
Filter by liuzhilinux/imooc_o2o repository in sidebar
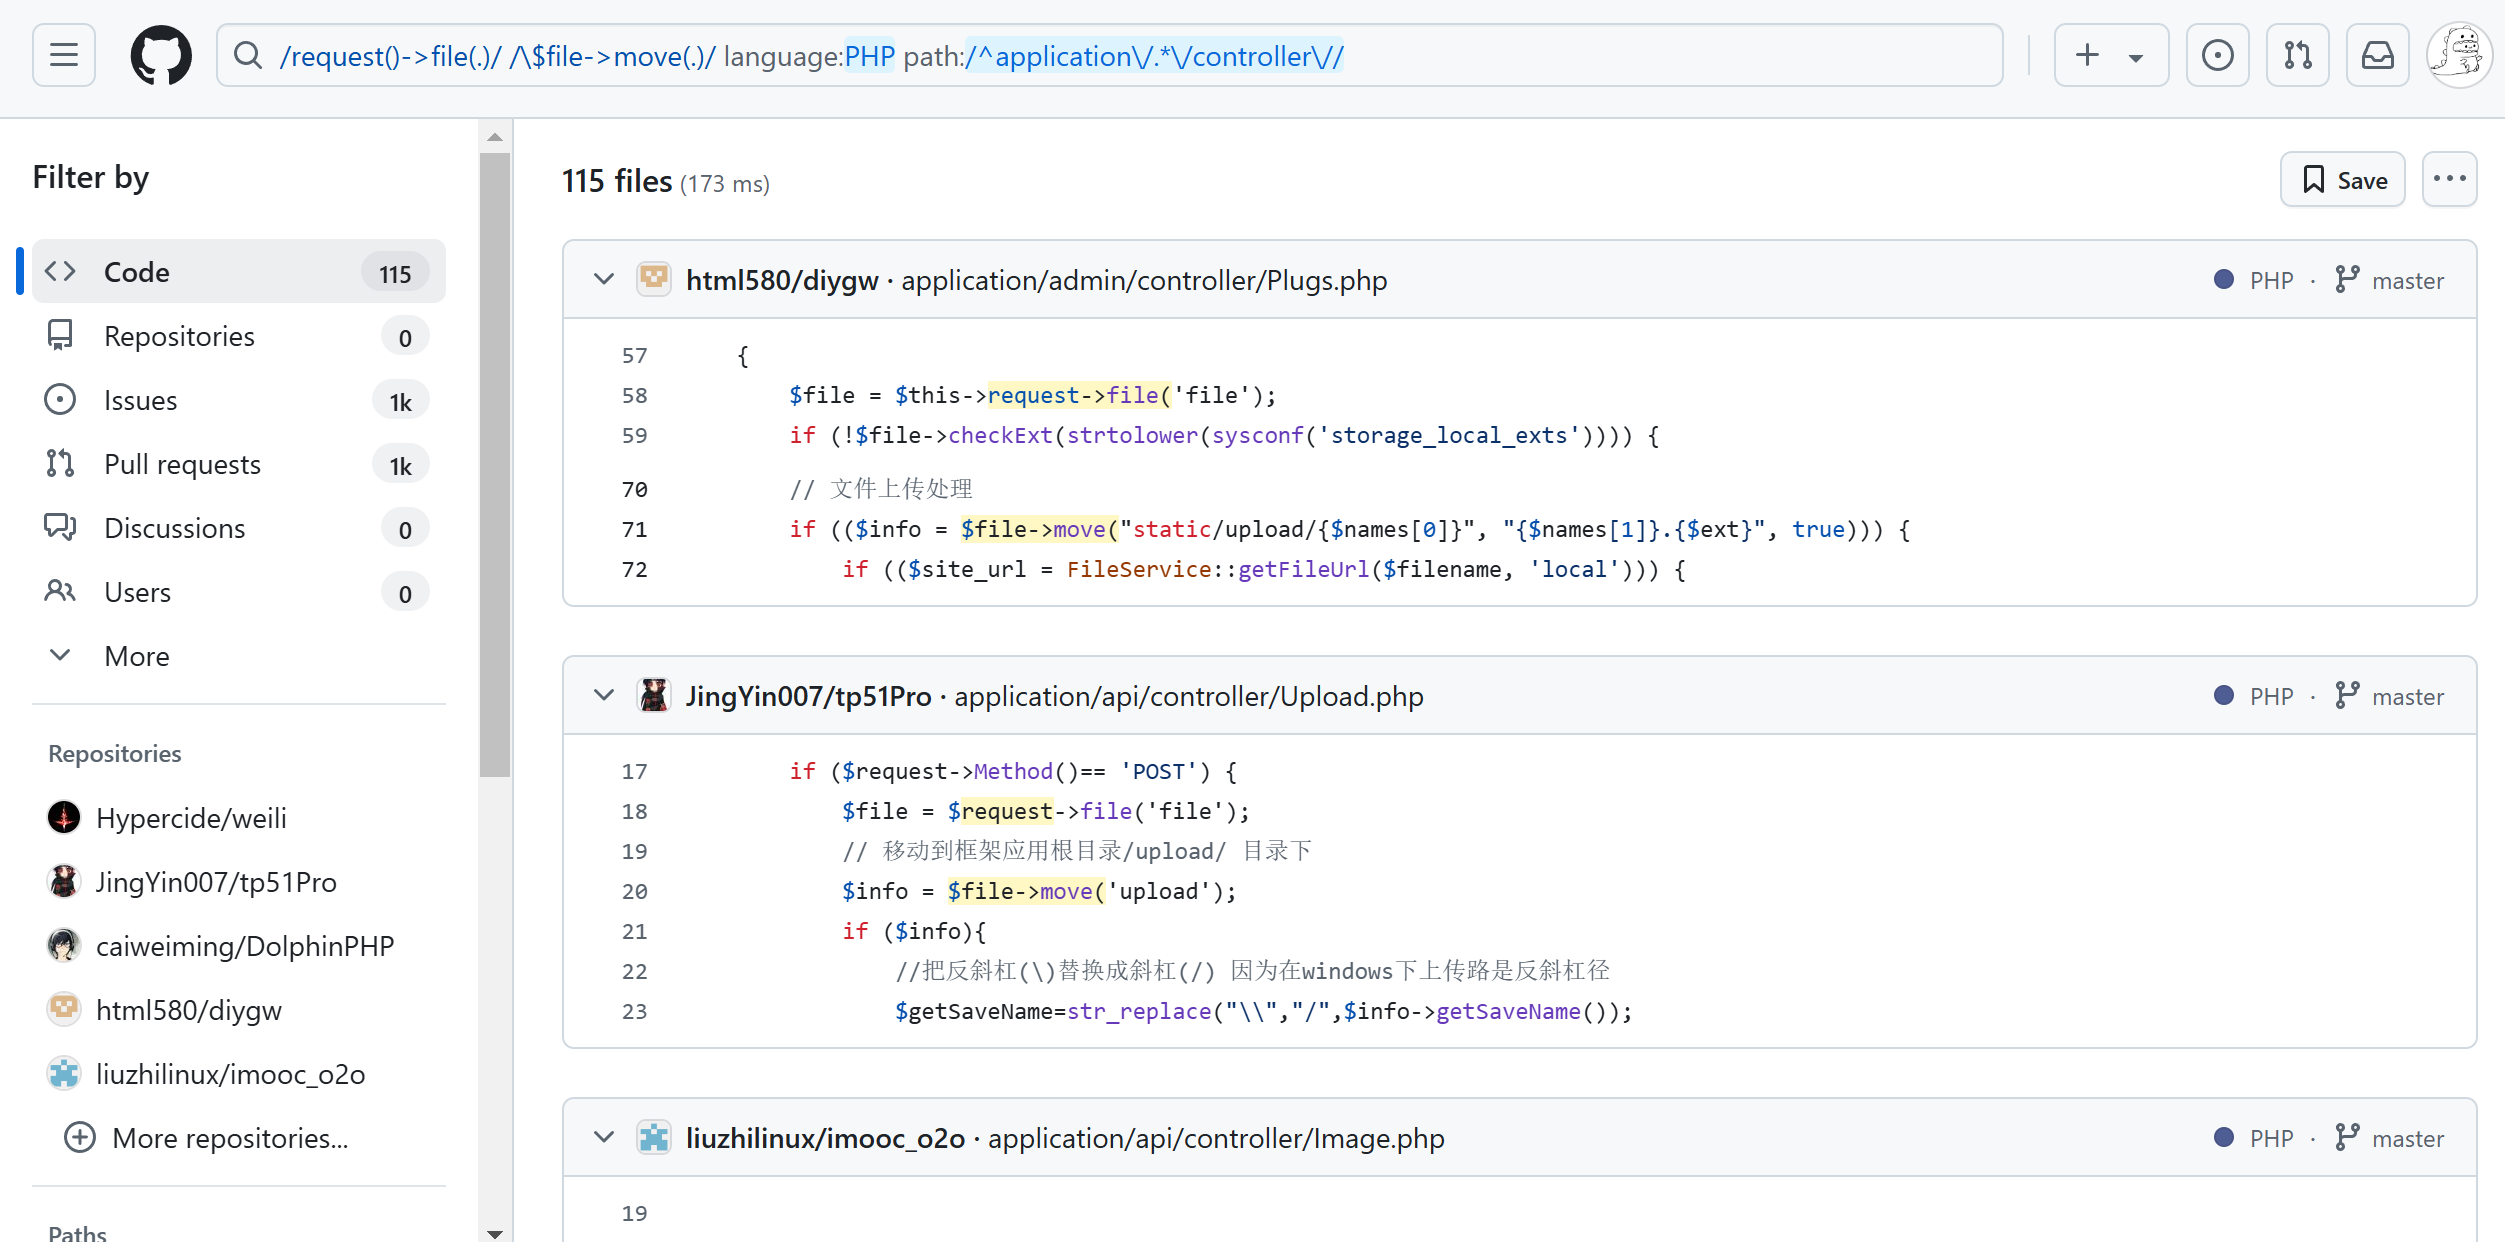tap(239, 1074)
